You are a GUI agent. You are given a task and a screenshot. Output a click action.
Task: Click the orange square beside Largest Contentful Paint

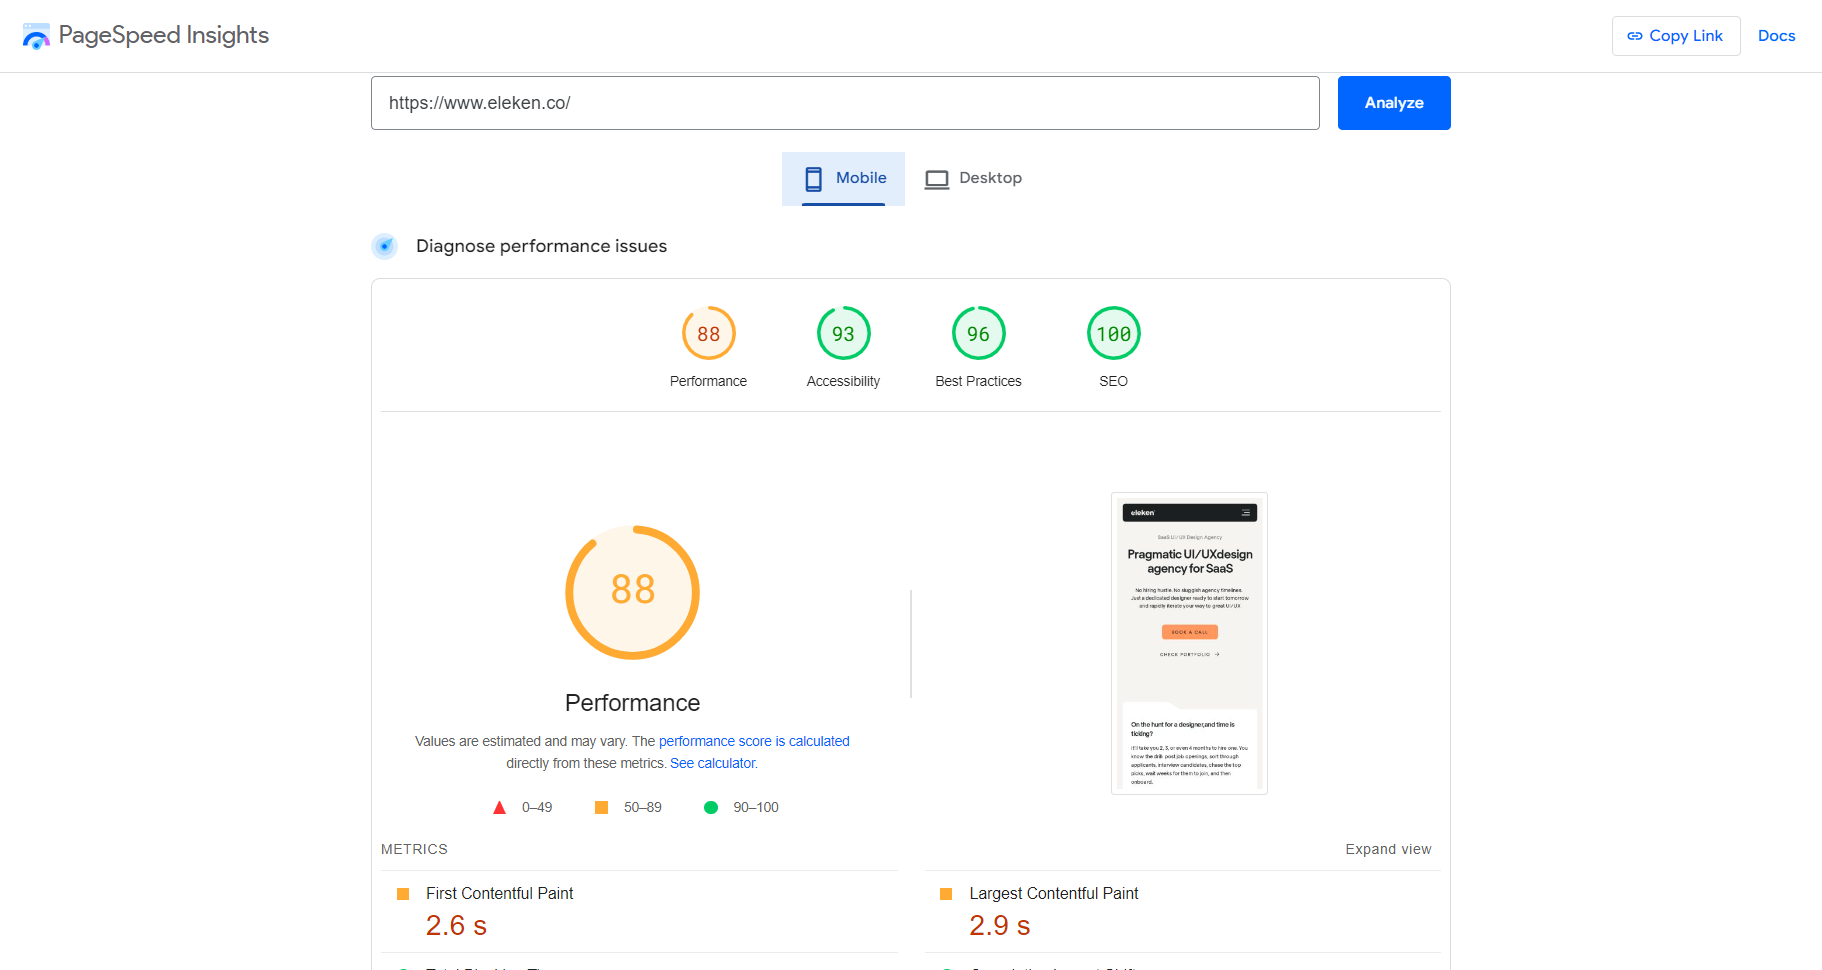click(x=946, y=894)
